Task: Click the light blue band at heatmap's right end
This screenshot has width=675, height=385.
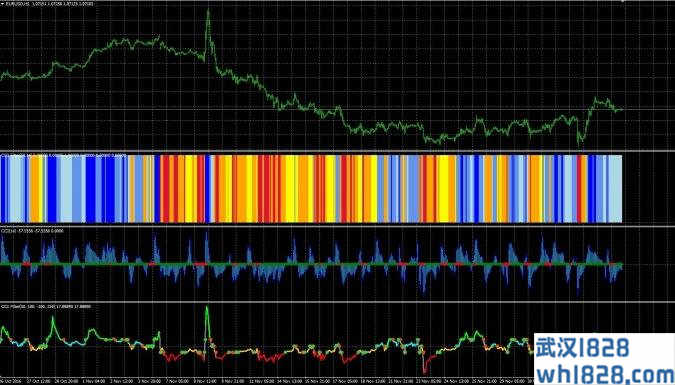Action: tap(615, 189)
